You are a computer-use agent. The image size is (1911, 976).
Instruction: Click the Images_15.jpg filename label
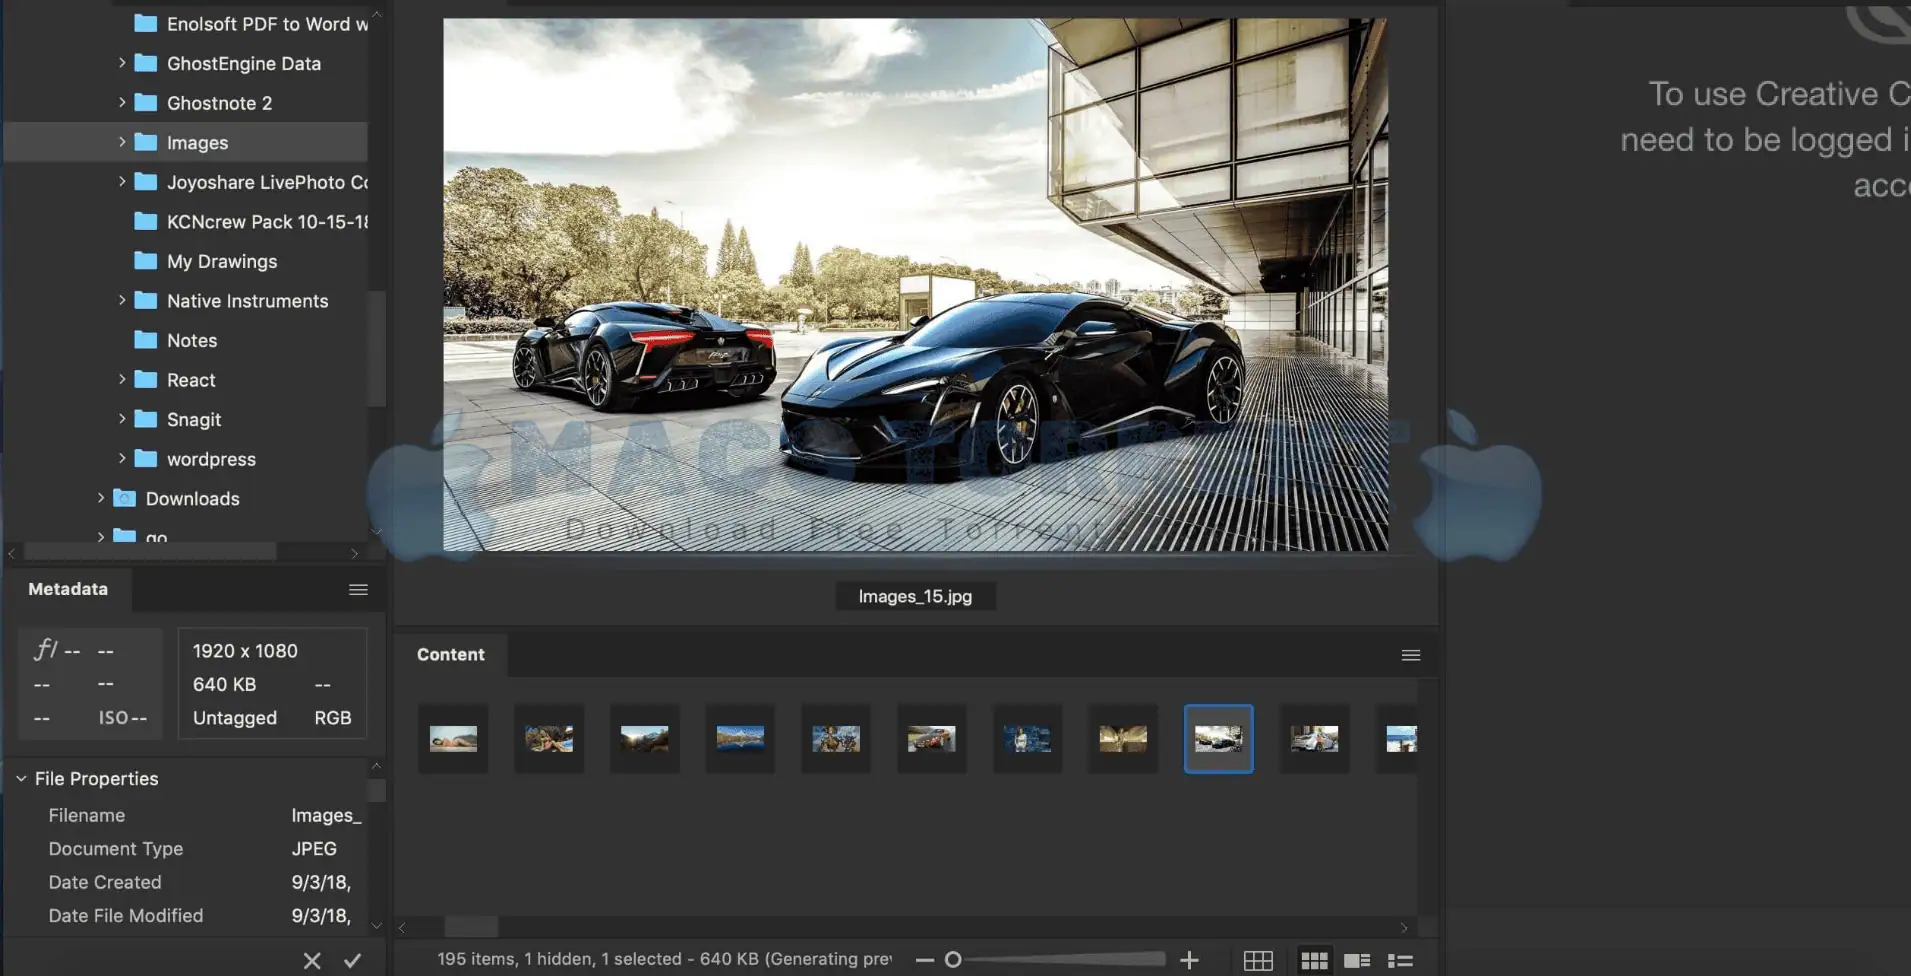(x=915, y=596)
